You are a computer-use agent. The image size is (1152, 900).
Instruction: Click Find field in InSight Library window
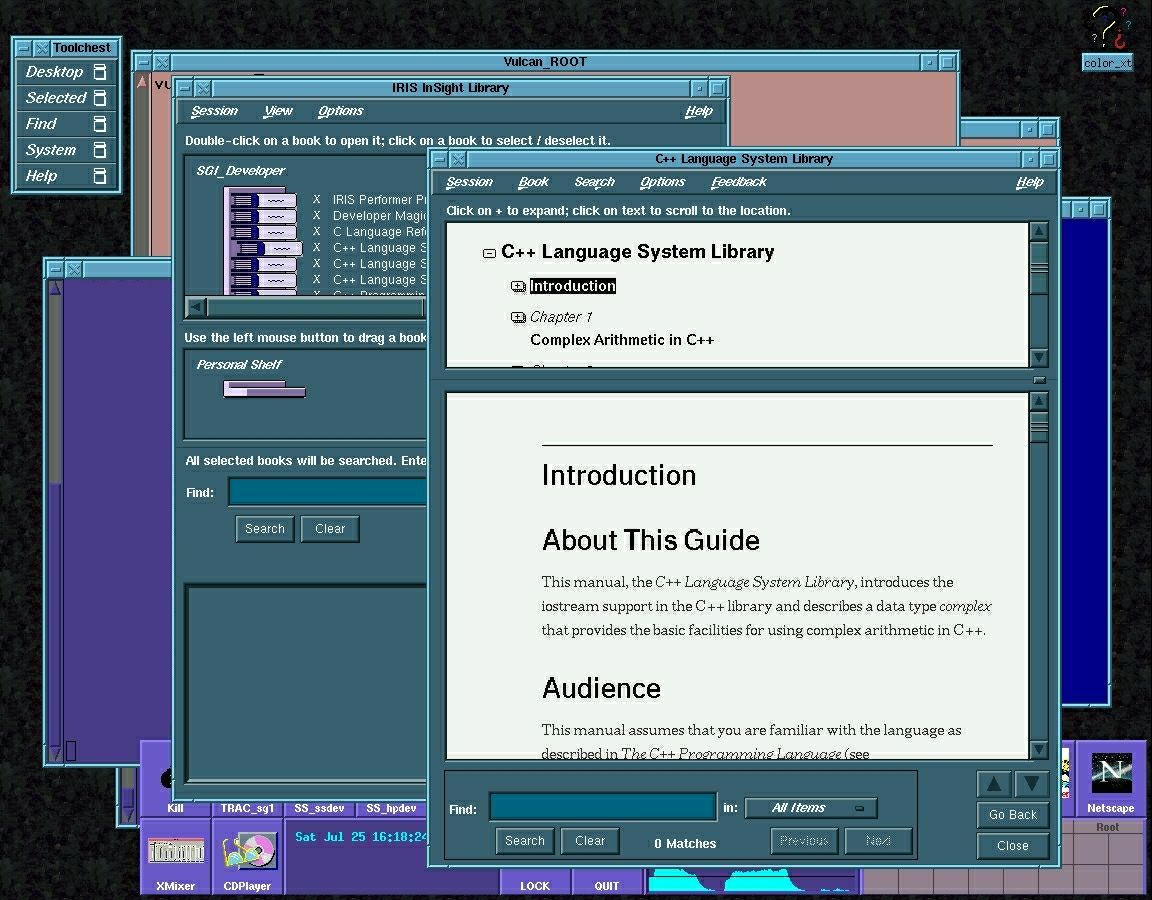328,492
